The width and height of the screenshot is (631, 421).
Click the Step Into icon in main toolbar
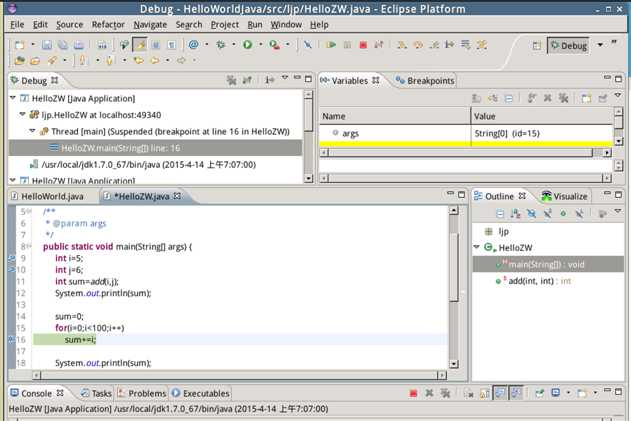click(x=401, y=45)
